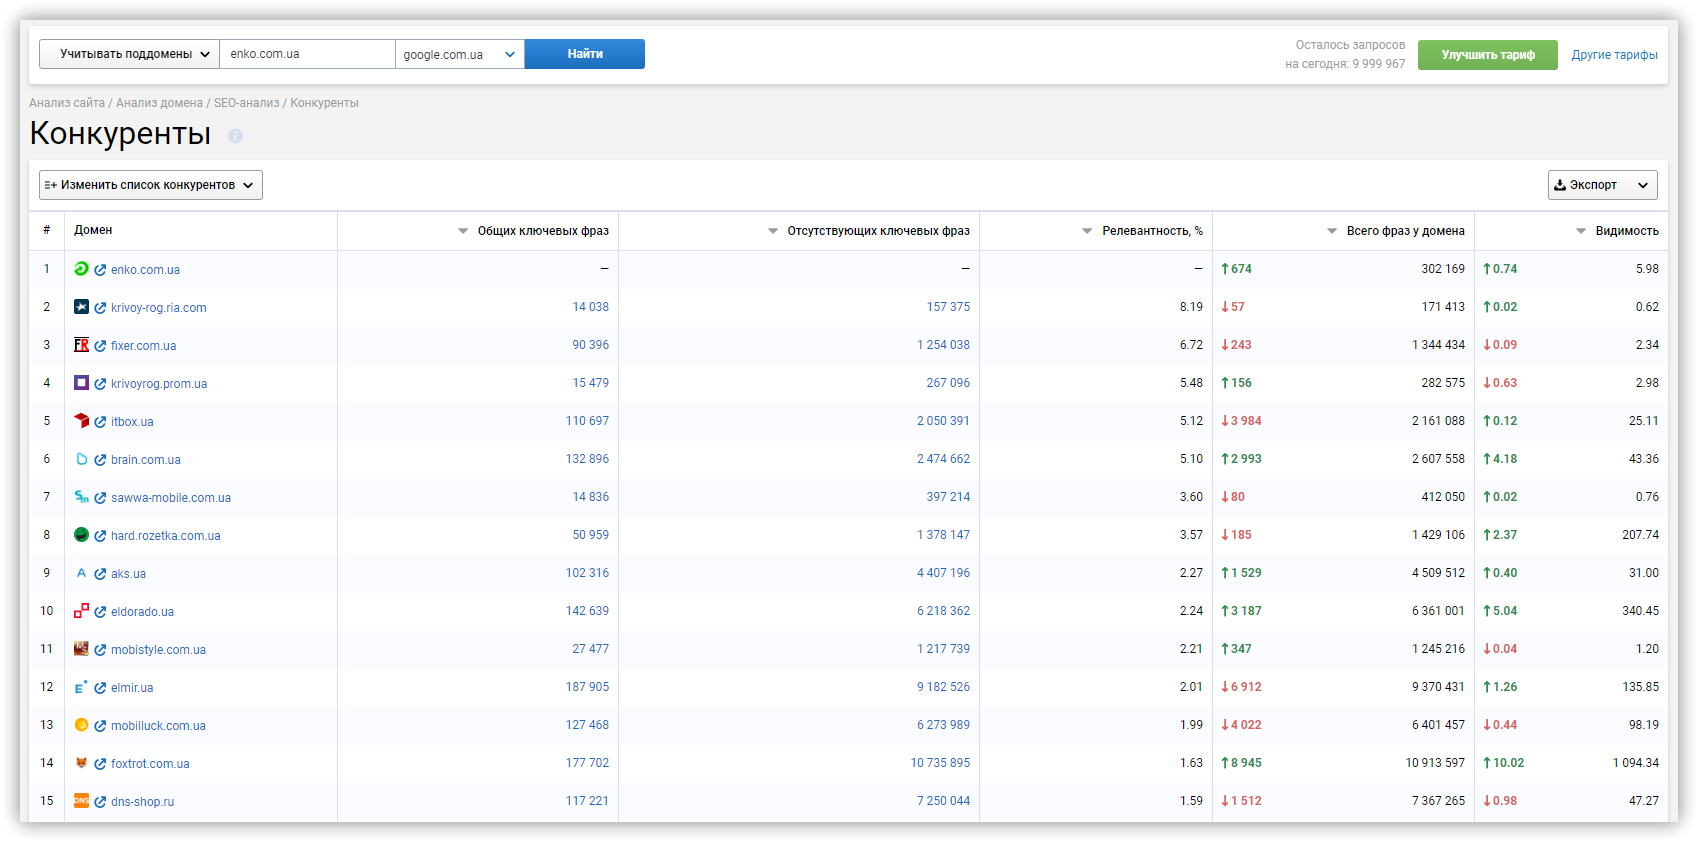The width and height of the screenshot is (1698, 842).
Task: Select relevance value 8.19
Action: click(1191, 307)
